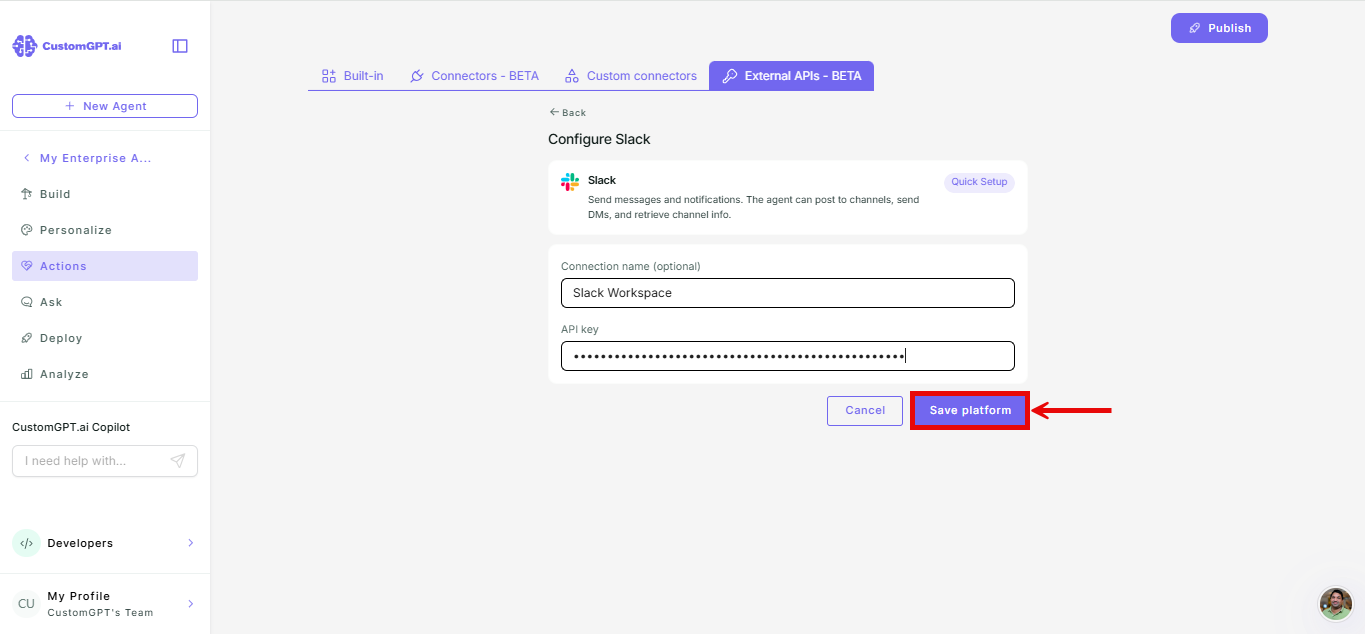This screenshot has height=634, width=1365.
Task: Click the Save platform button
Action: pyautogui.click(x=970, y=410)
